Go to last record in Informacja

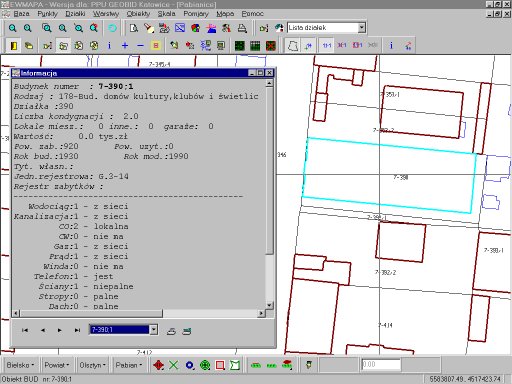click(77, 330)
